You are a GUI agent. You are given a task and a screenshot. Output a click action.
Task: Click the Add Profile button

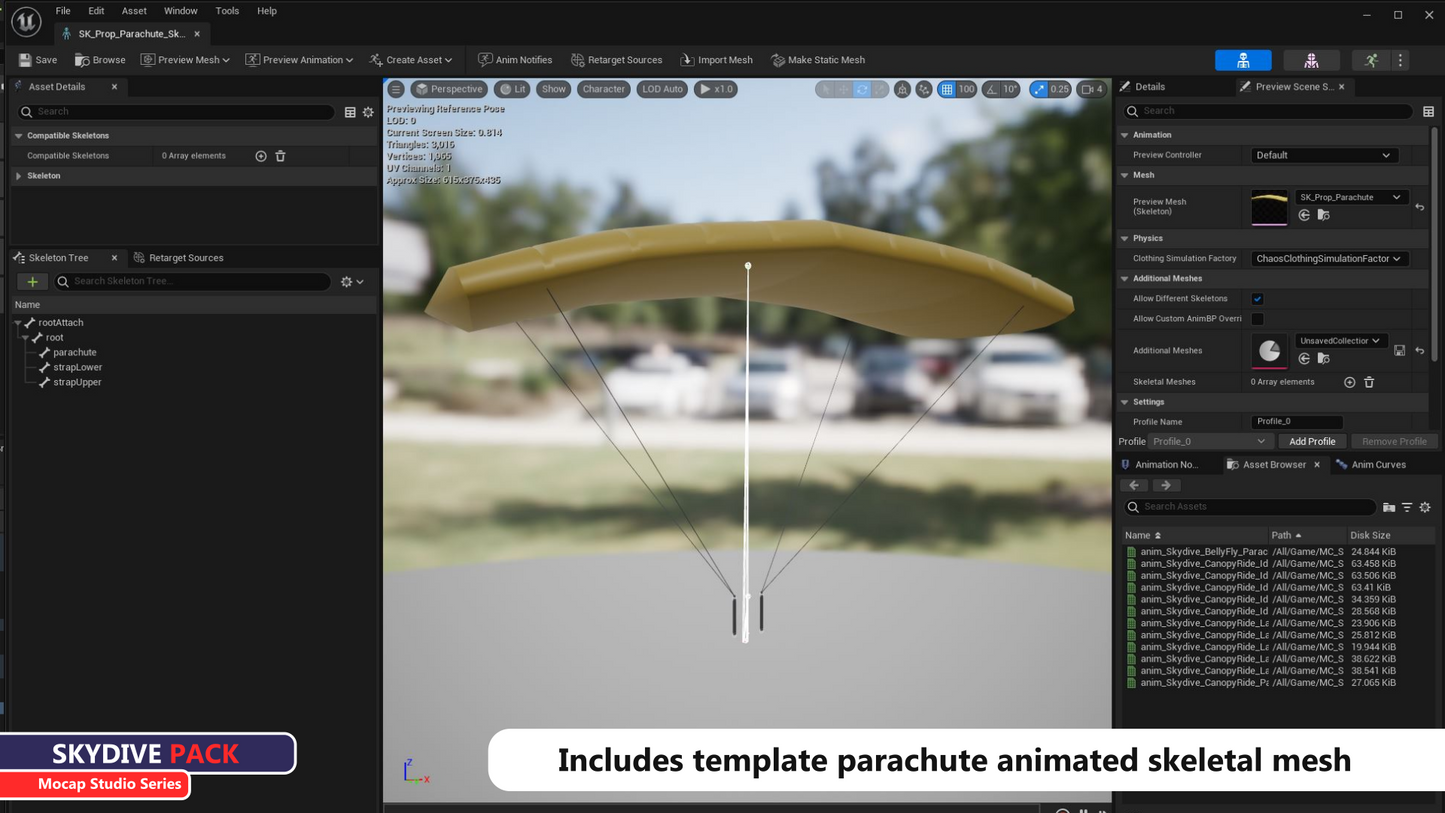(x=1311, y=442)
